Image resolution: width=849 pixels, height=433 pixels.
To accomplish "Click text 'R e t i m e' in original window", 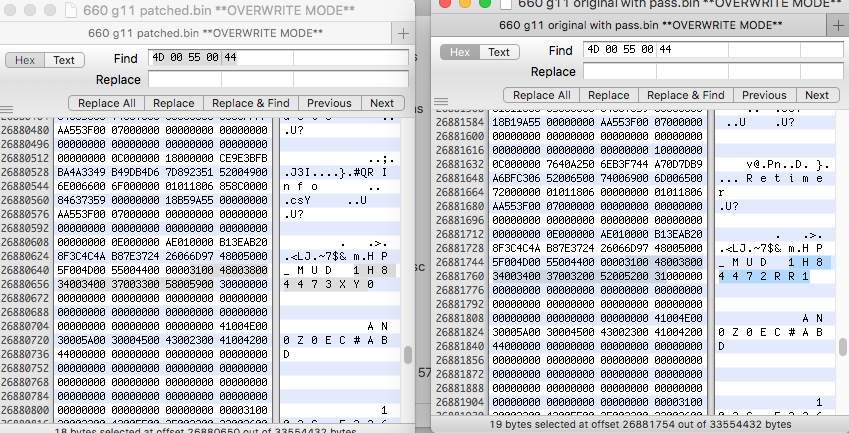I will (785, 178).
